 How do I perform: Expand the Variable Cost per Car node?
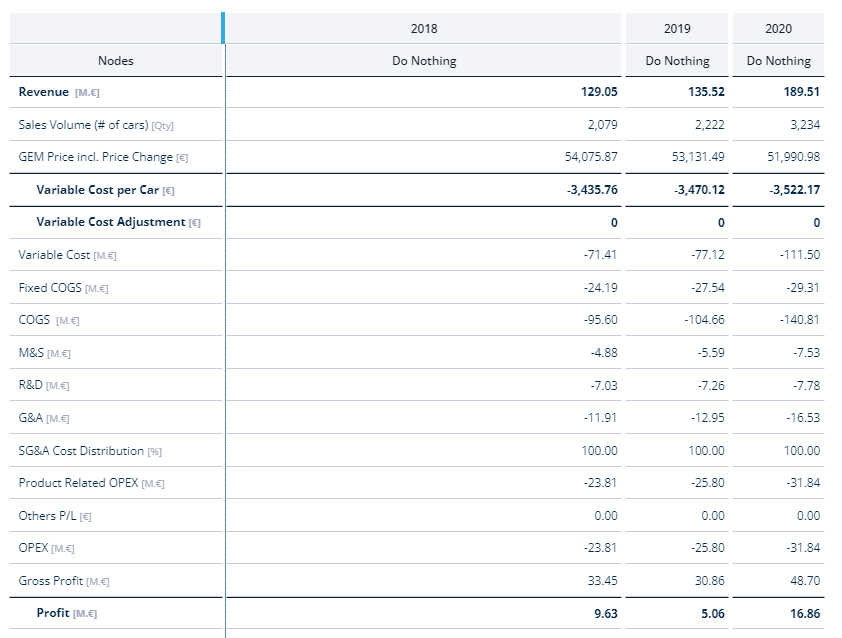98,190
